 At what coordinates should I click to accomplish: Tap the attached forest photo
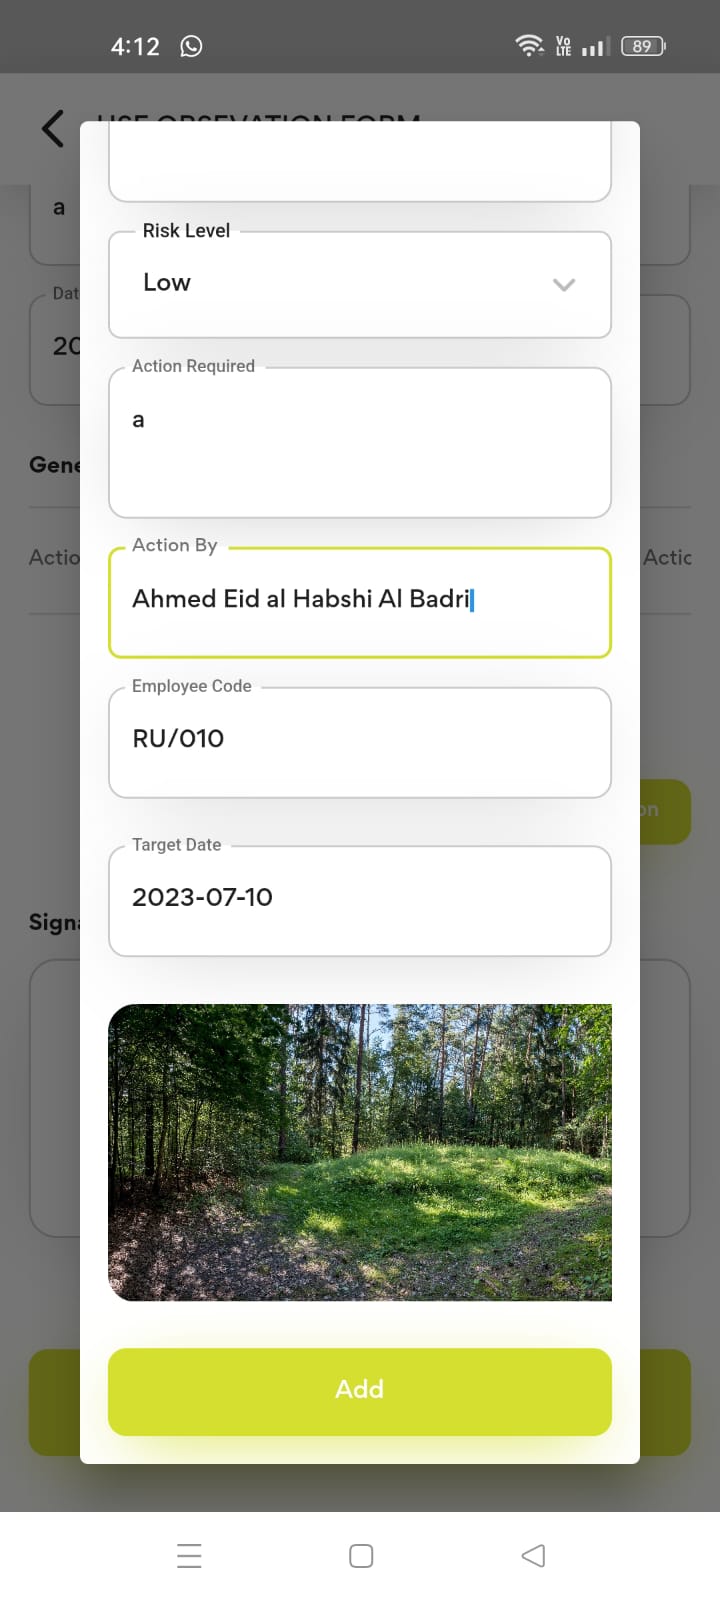pos(359,1152)
